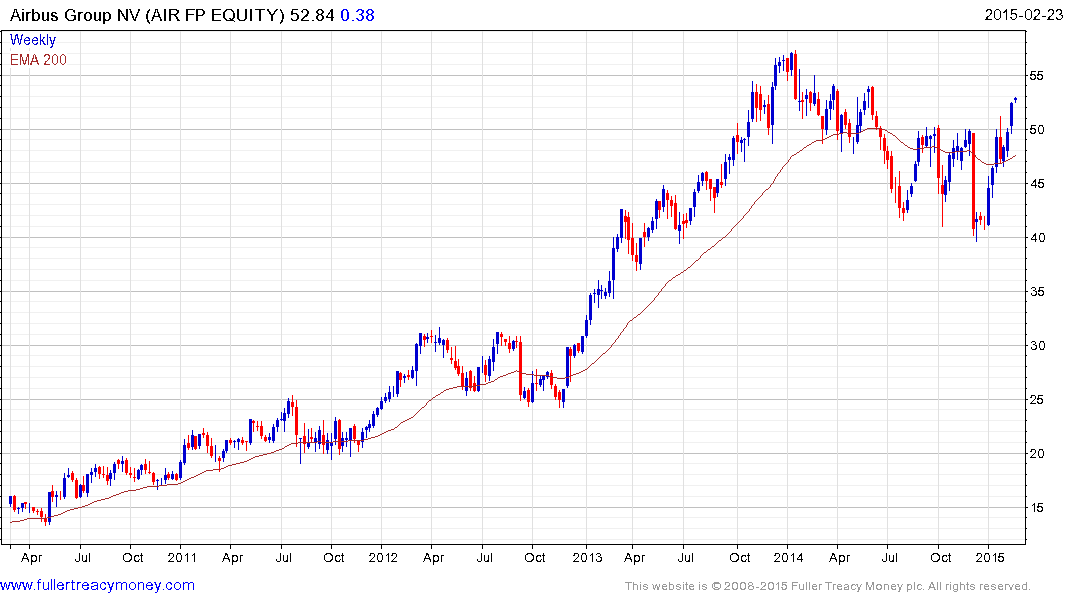
Task: Click the 25 price axis label
Action: [x=1036, y=400]
